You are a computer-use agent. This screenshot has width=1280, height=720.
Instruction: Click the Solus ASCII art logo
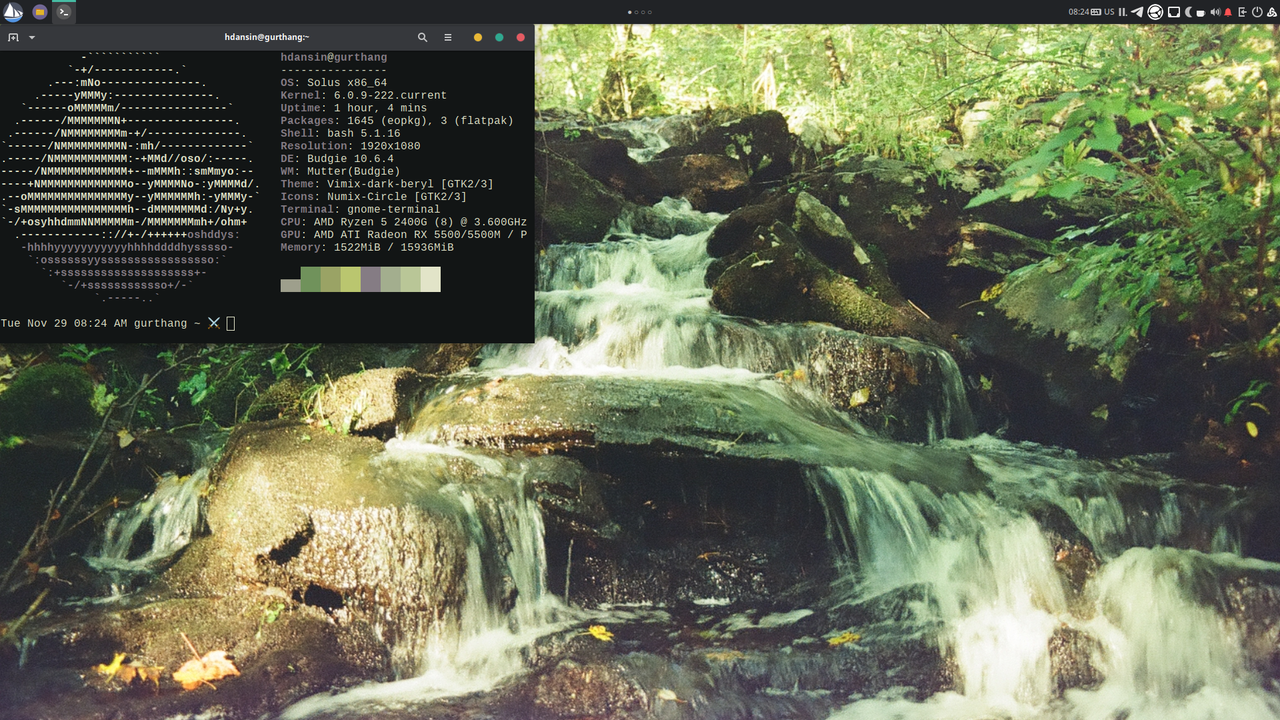[130, 178]
